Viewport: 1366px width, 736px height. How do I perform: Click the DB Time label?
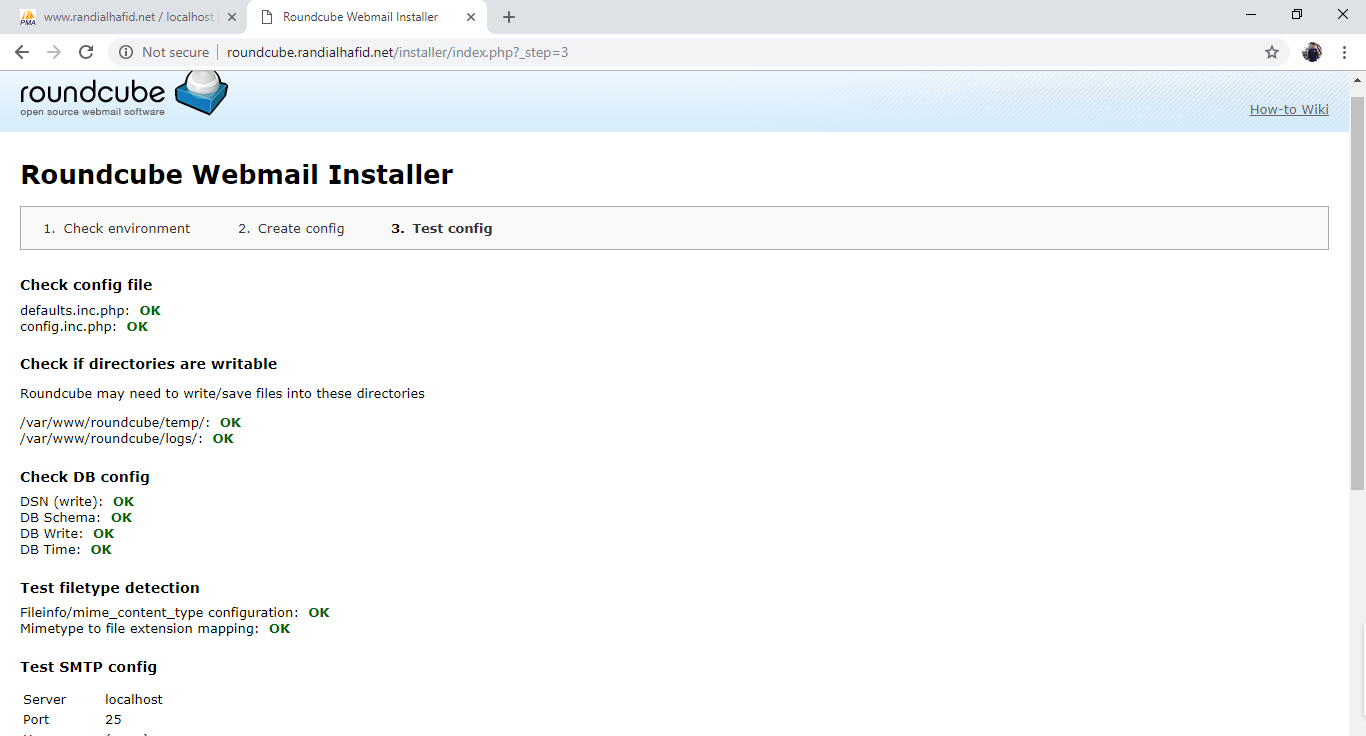[x=50, y=550]
